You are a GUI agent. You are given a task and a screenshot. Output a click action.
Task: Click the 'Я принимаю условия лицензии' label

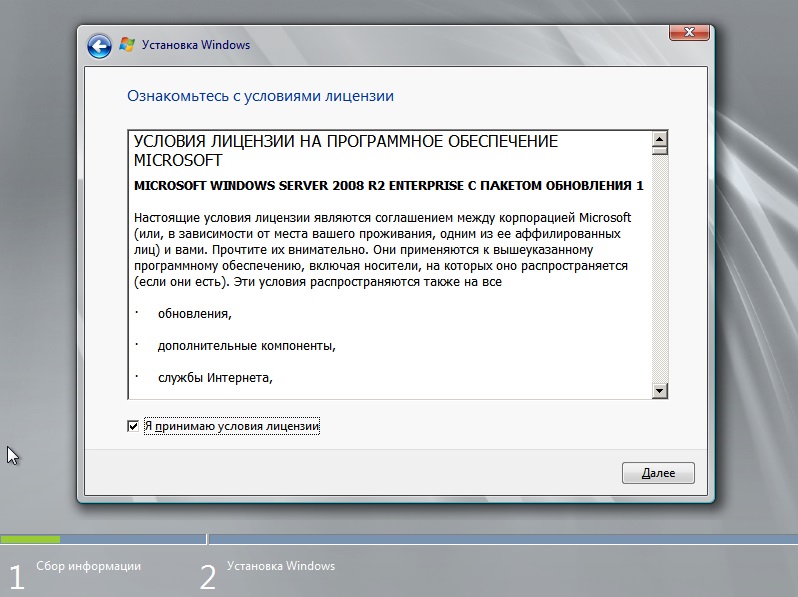(232, 426)
